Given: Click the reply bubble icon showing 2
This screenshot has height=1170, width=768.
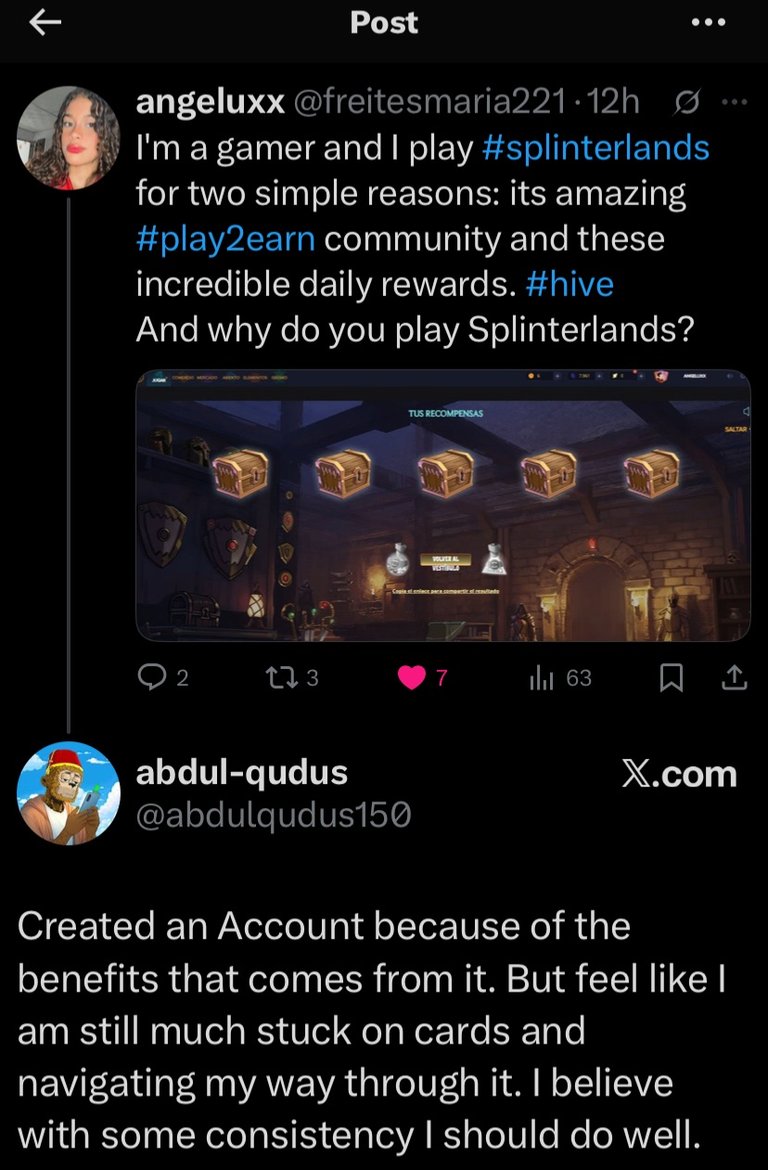Looking at the screenshot, I should [x=150, y=678].
